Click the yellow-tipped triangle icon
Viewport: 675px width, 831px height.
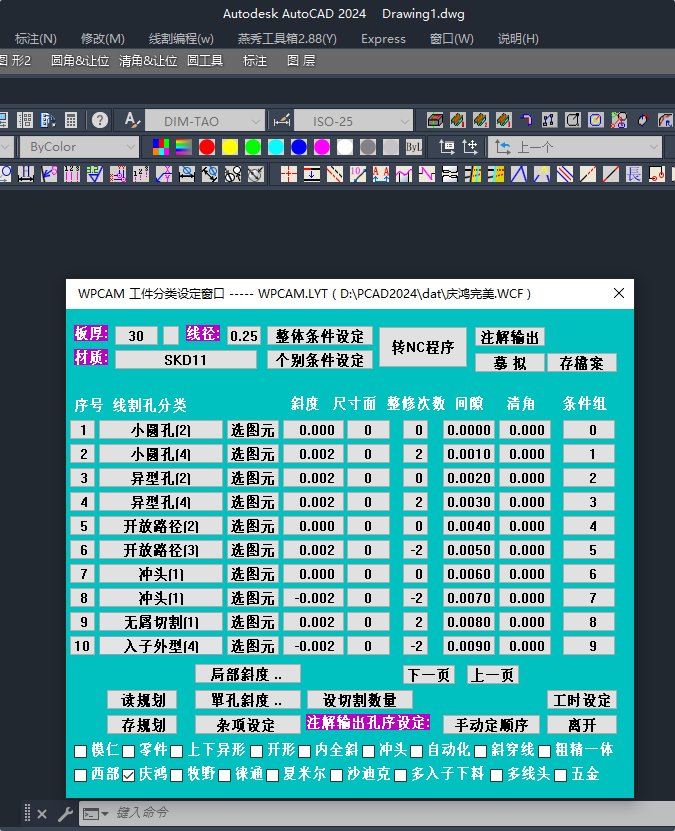[541, 174]
